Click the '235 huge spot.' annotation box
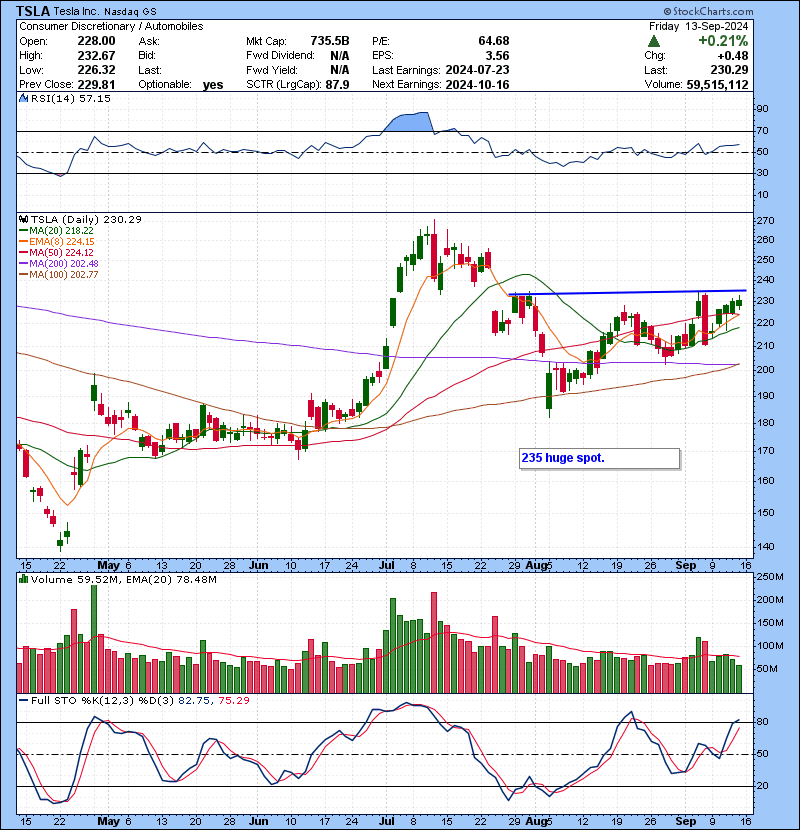The height and width of the screenshot is (830, 800). (599, 458)
